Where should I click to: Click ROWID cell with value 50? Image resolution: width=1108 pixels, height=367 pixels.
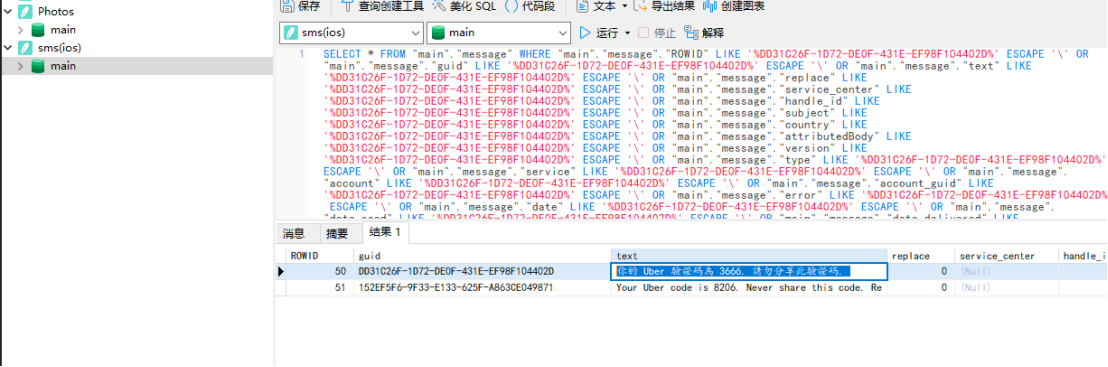318,271
